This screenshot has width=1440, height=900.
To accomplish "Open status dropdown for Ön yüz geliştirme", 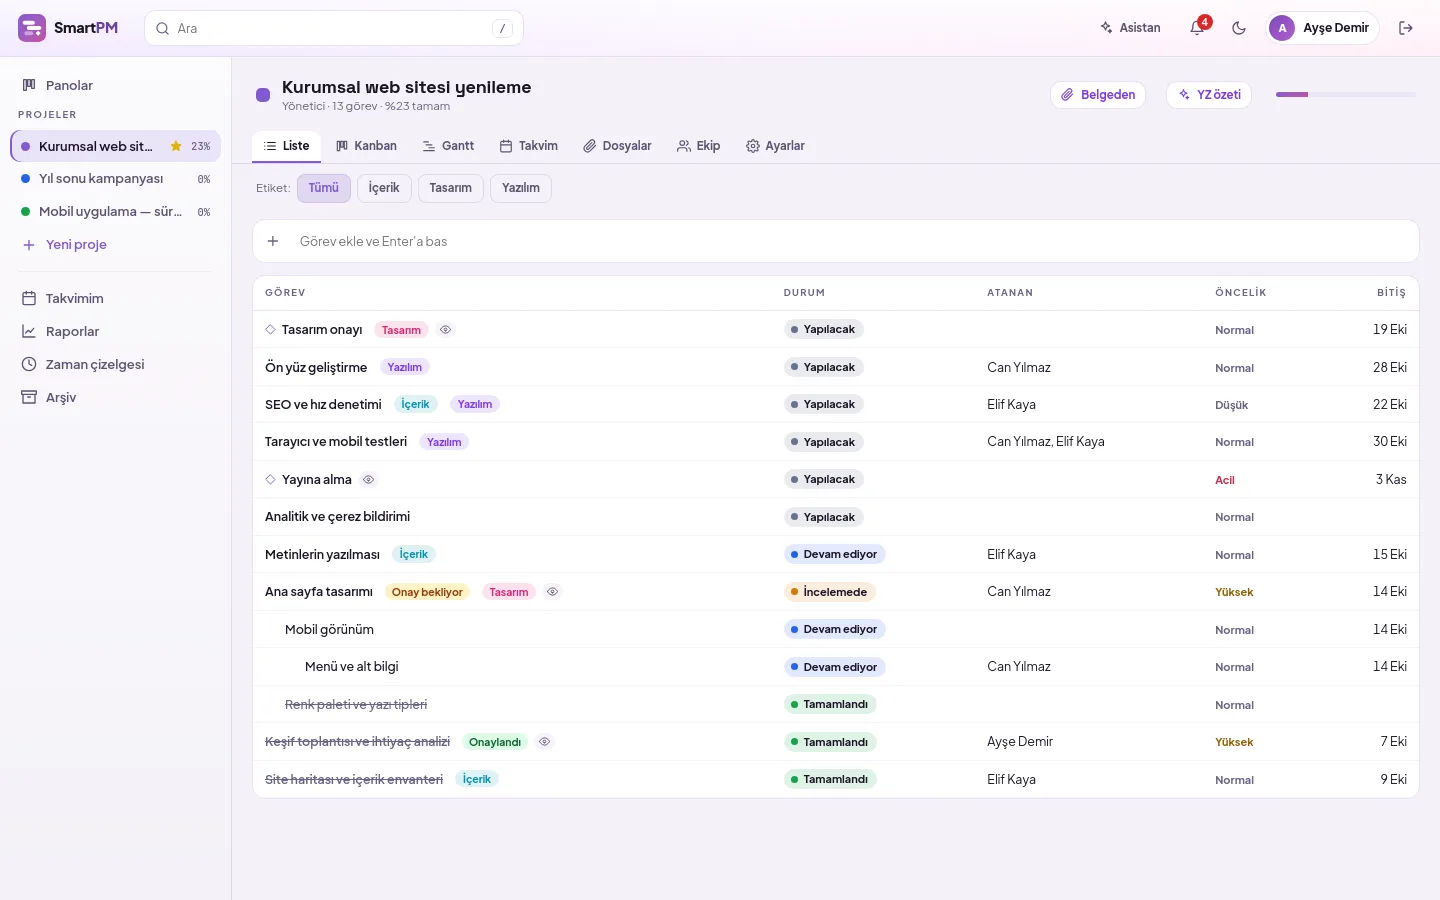I will point(824,367).
